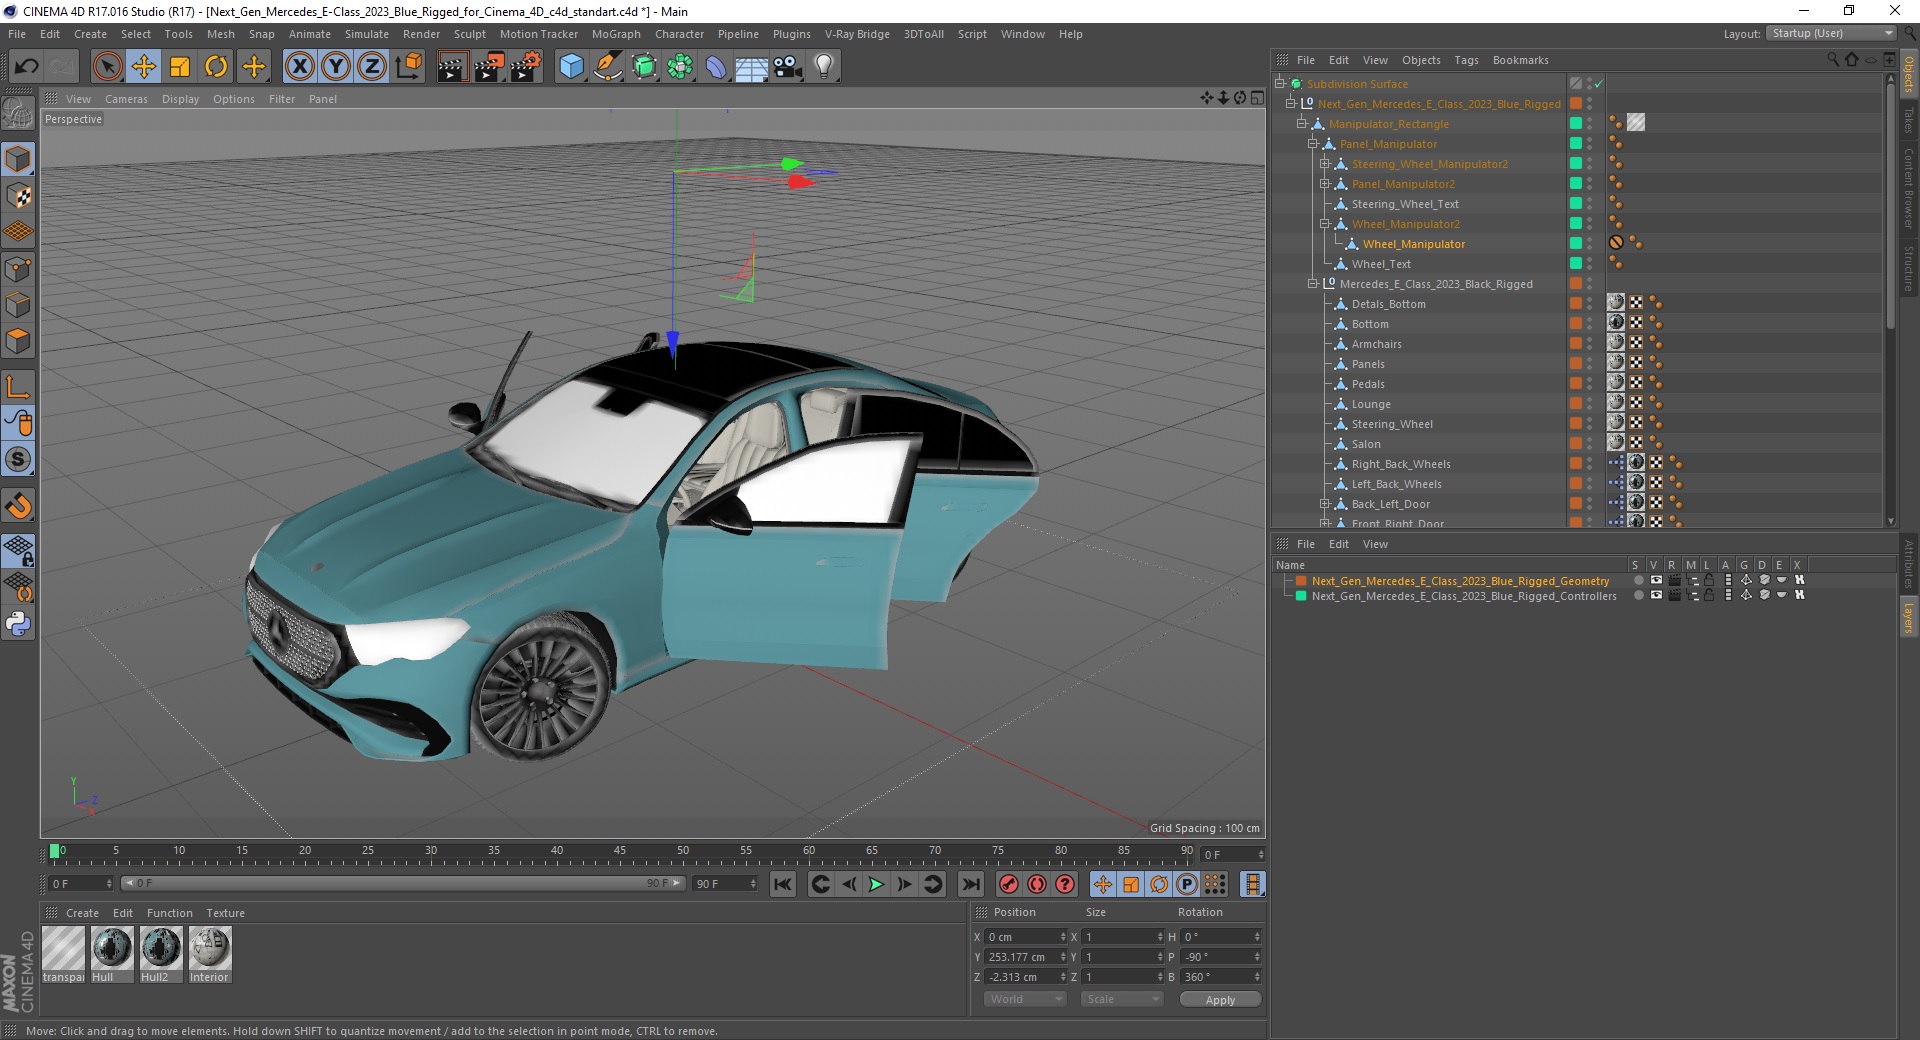
Task: Activate the Move tool in top toolbar
Action: (144, 67)
